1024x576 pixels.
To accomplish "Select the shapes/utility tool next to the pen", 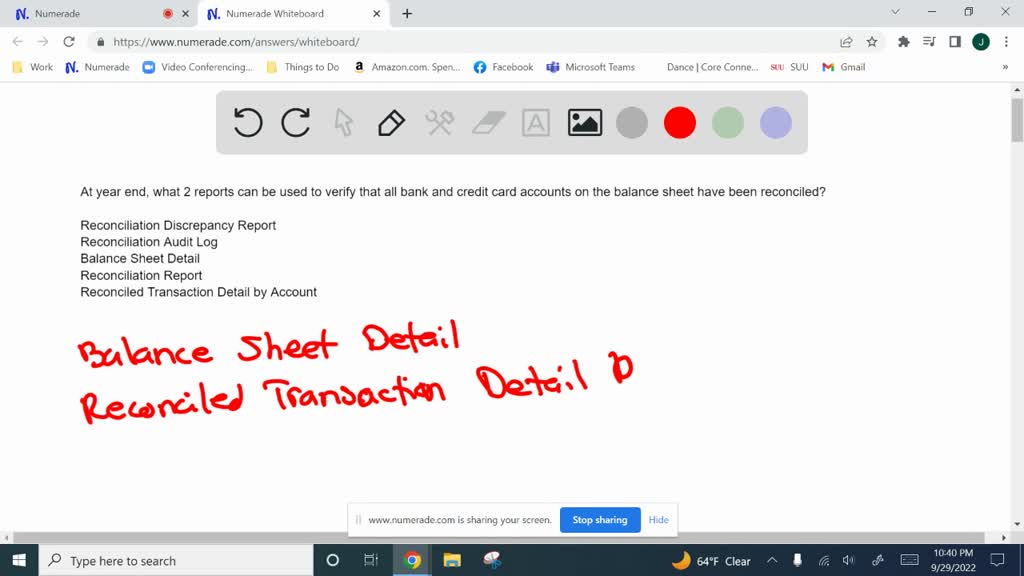I will pos(438,122).
